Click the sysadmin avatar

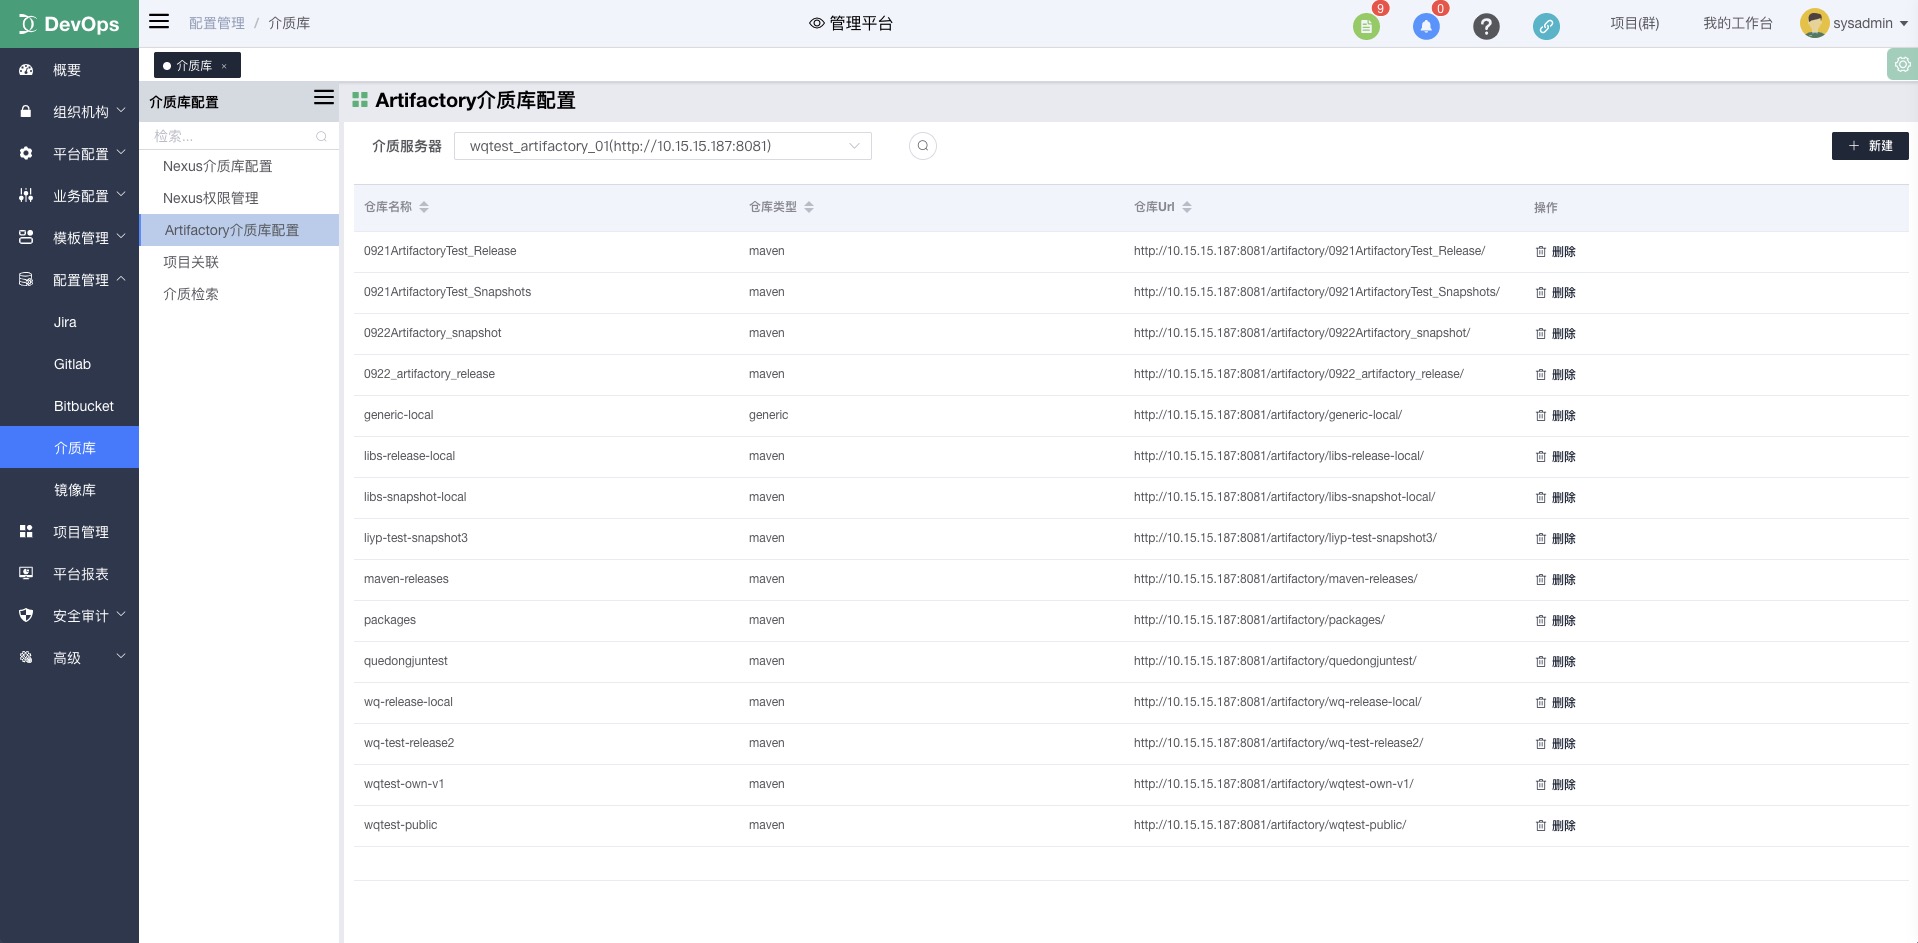[1814, 23]
